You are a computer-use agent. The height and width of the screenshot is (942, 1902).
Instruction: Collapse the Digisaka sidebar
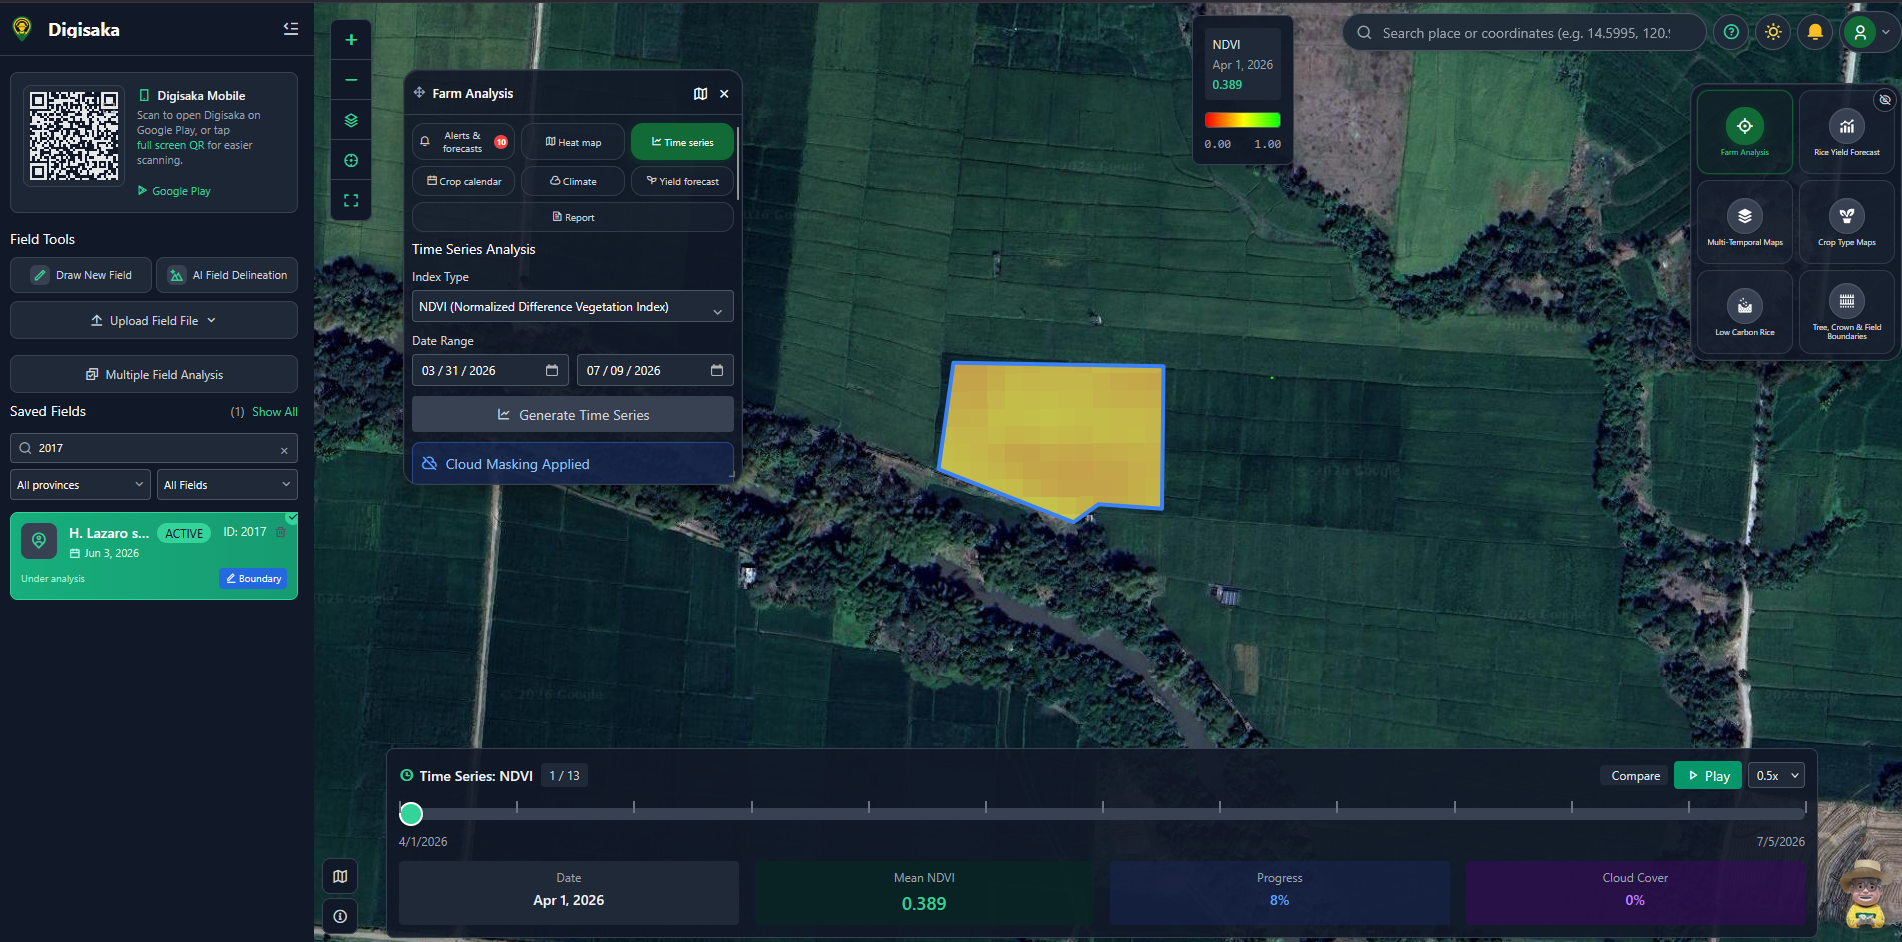click(x=291, y=29)
